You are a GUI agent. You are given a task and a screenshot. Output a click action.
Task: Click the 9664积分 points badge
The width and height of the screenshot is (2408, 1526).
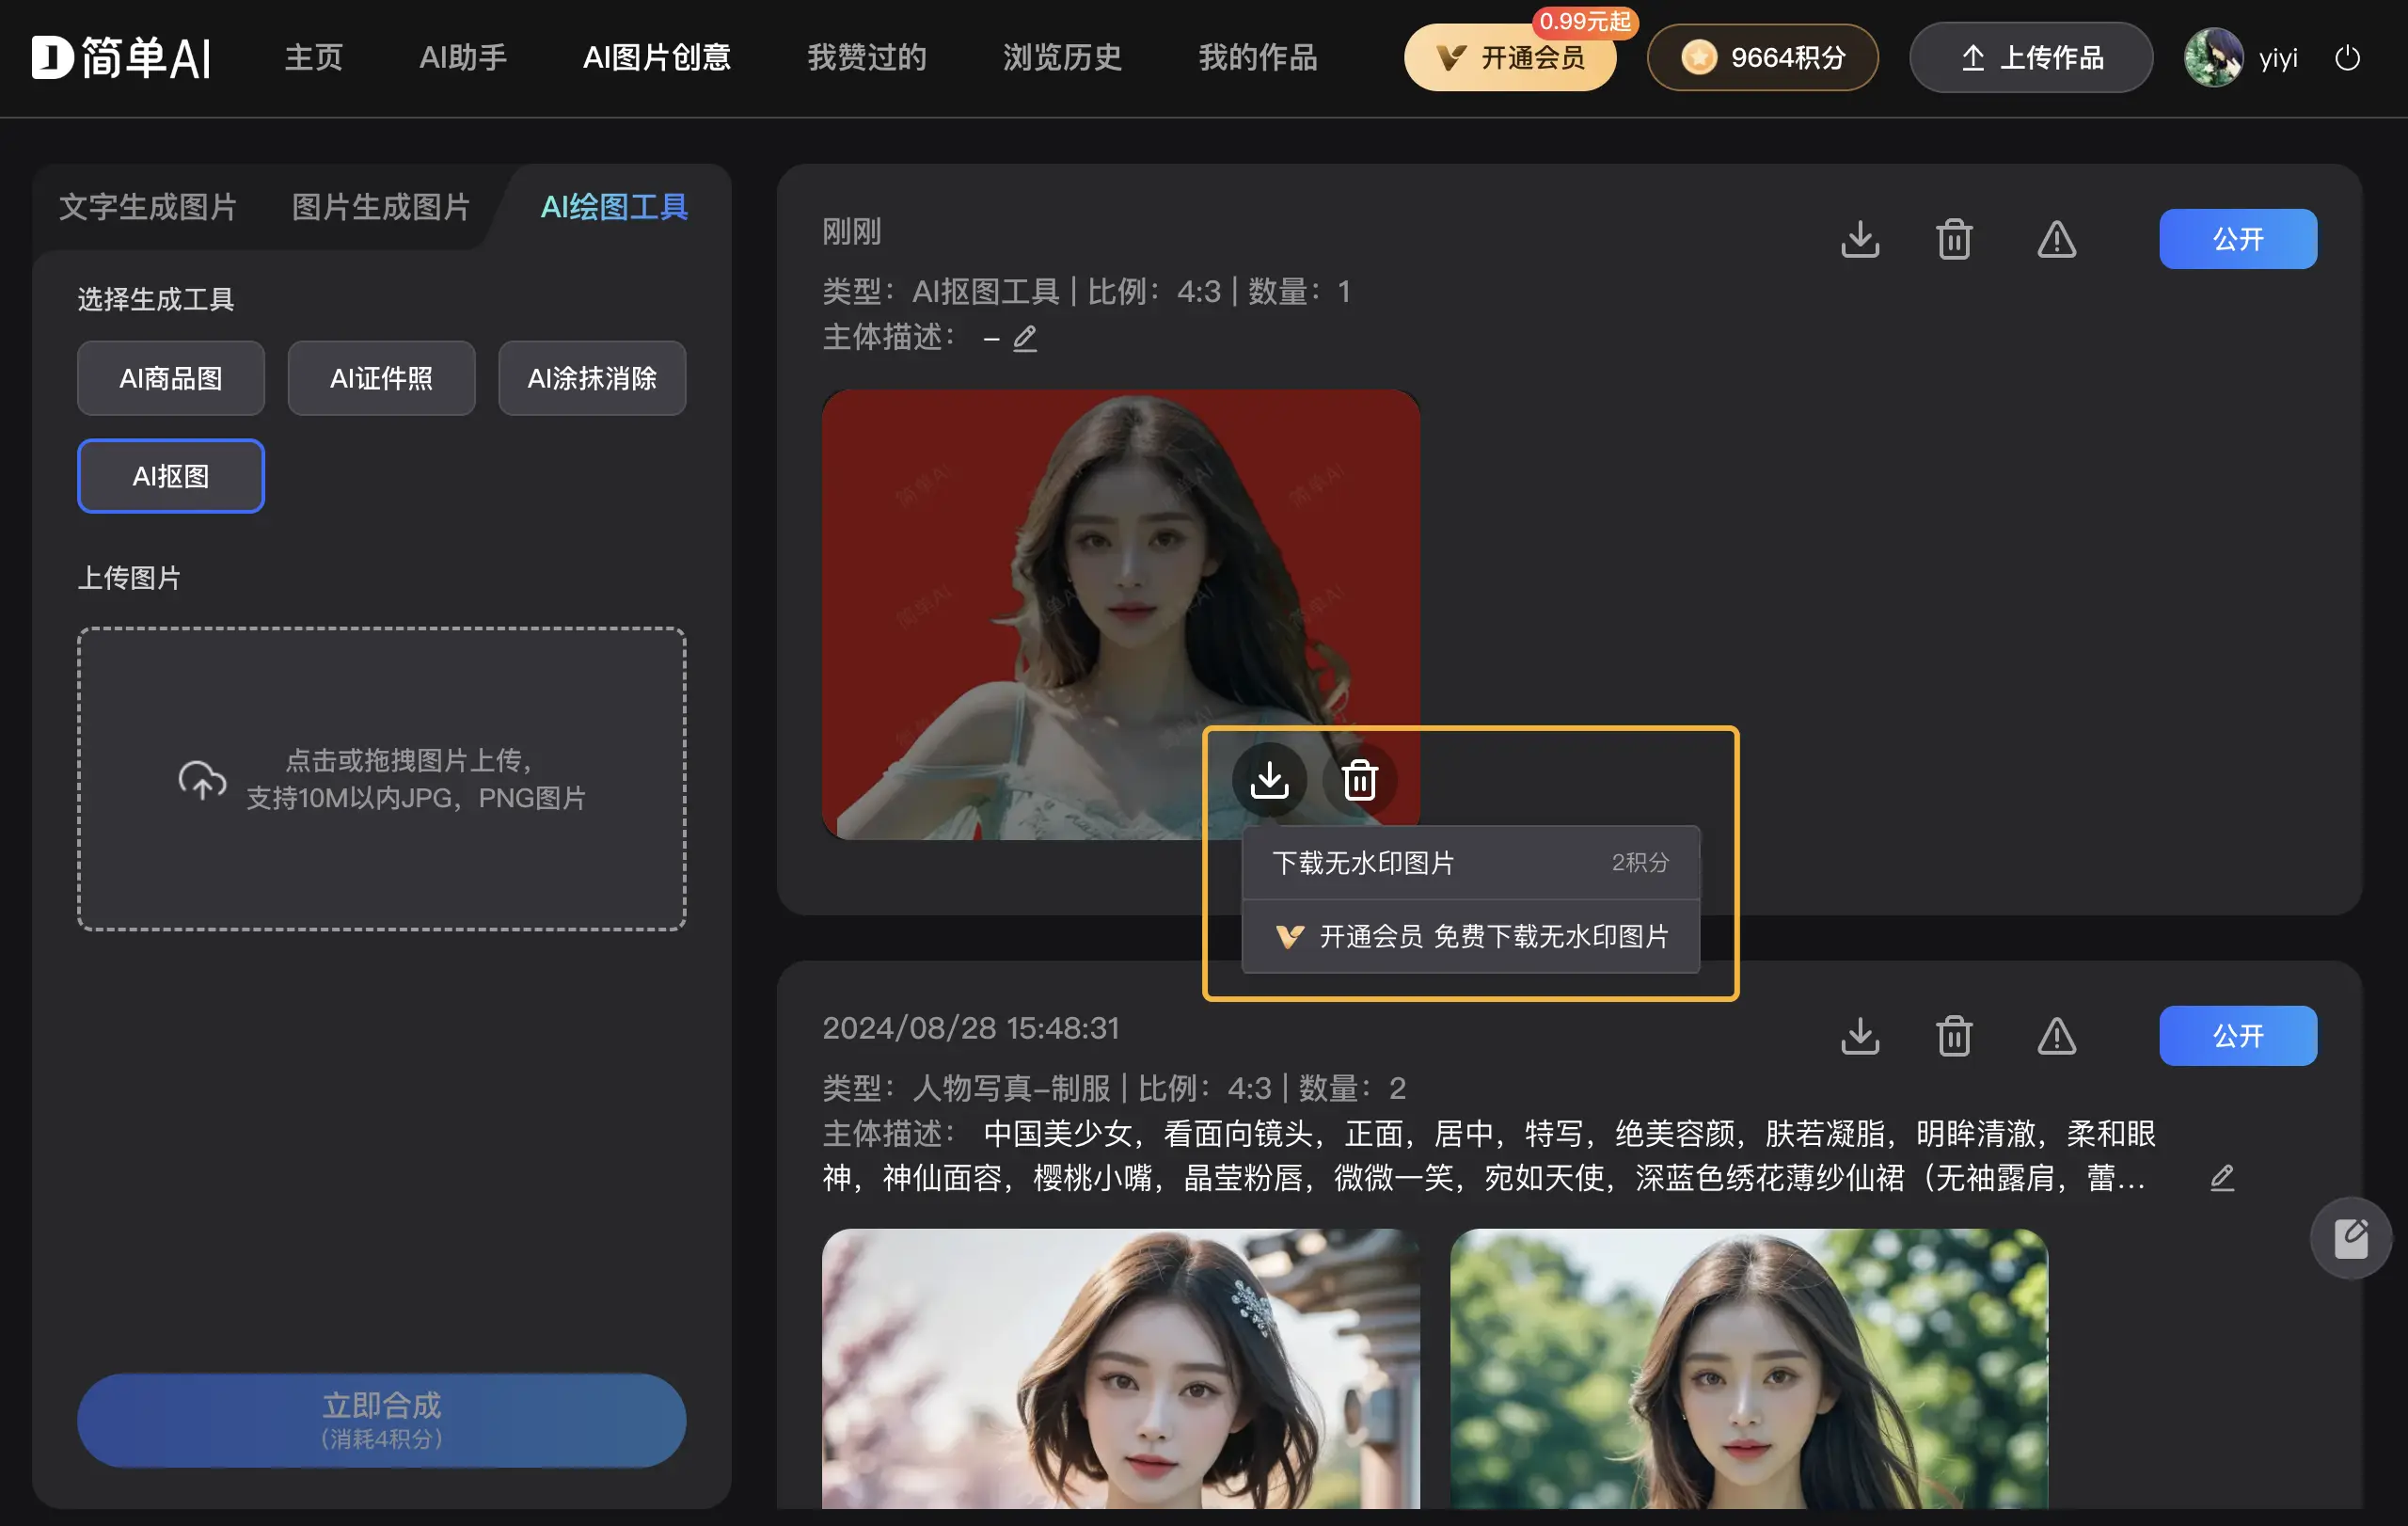click(1762, 58)
